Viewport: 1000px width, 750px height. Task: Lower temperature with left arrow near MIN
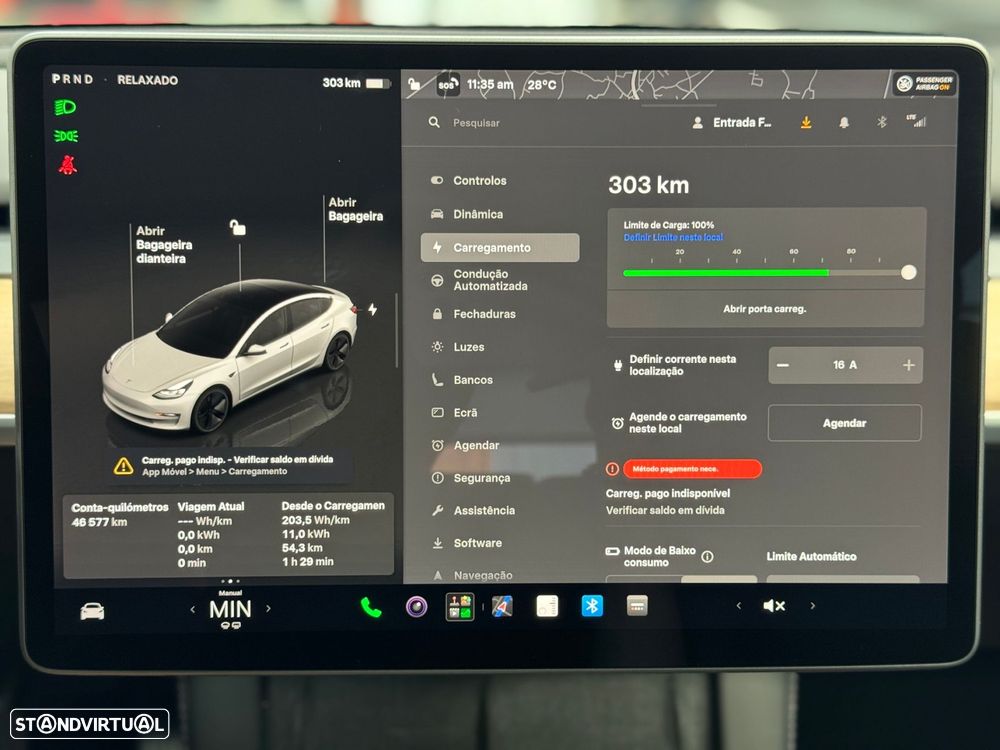pos(193,609)
